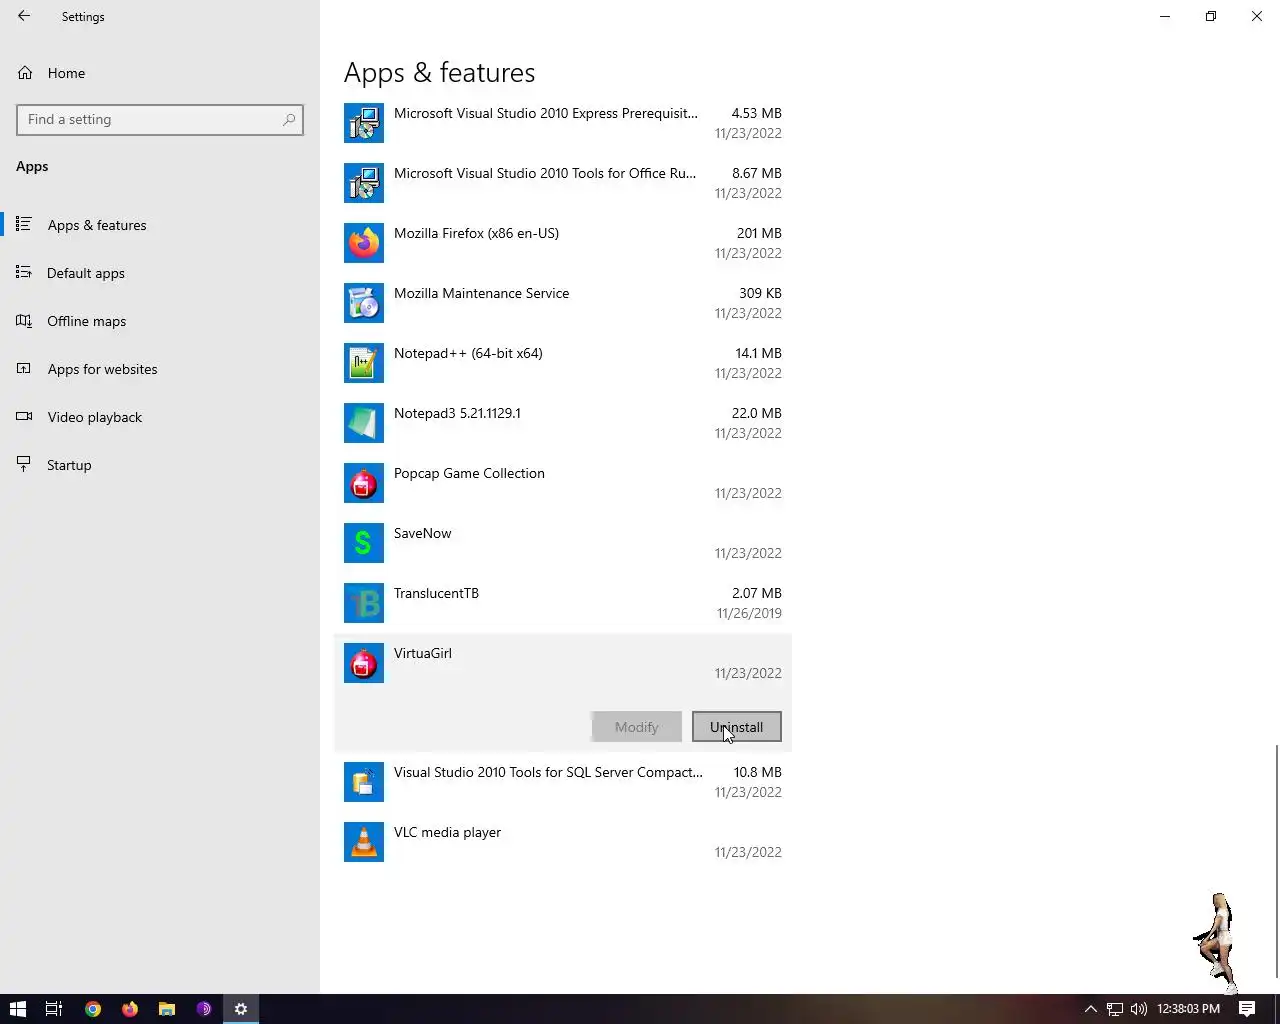This screenshot has width=1280, height=1024.
Task: Open the notification center icon
Action: pos(1247,1009)
